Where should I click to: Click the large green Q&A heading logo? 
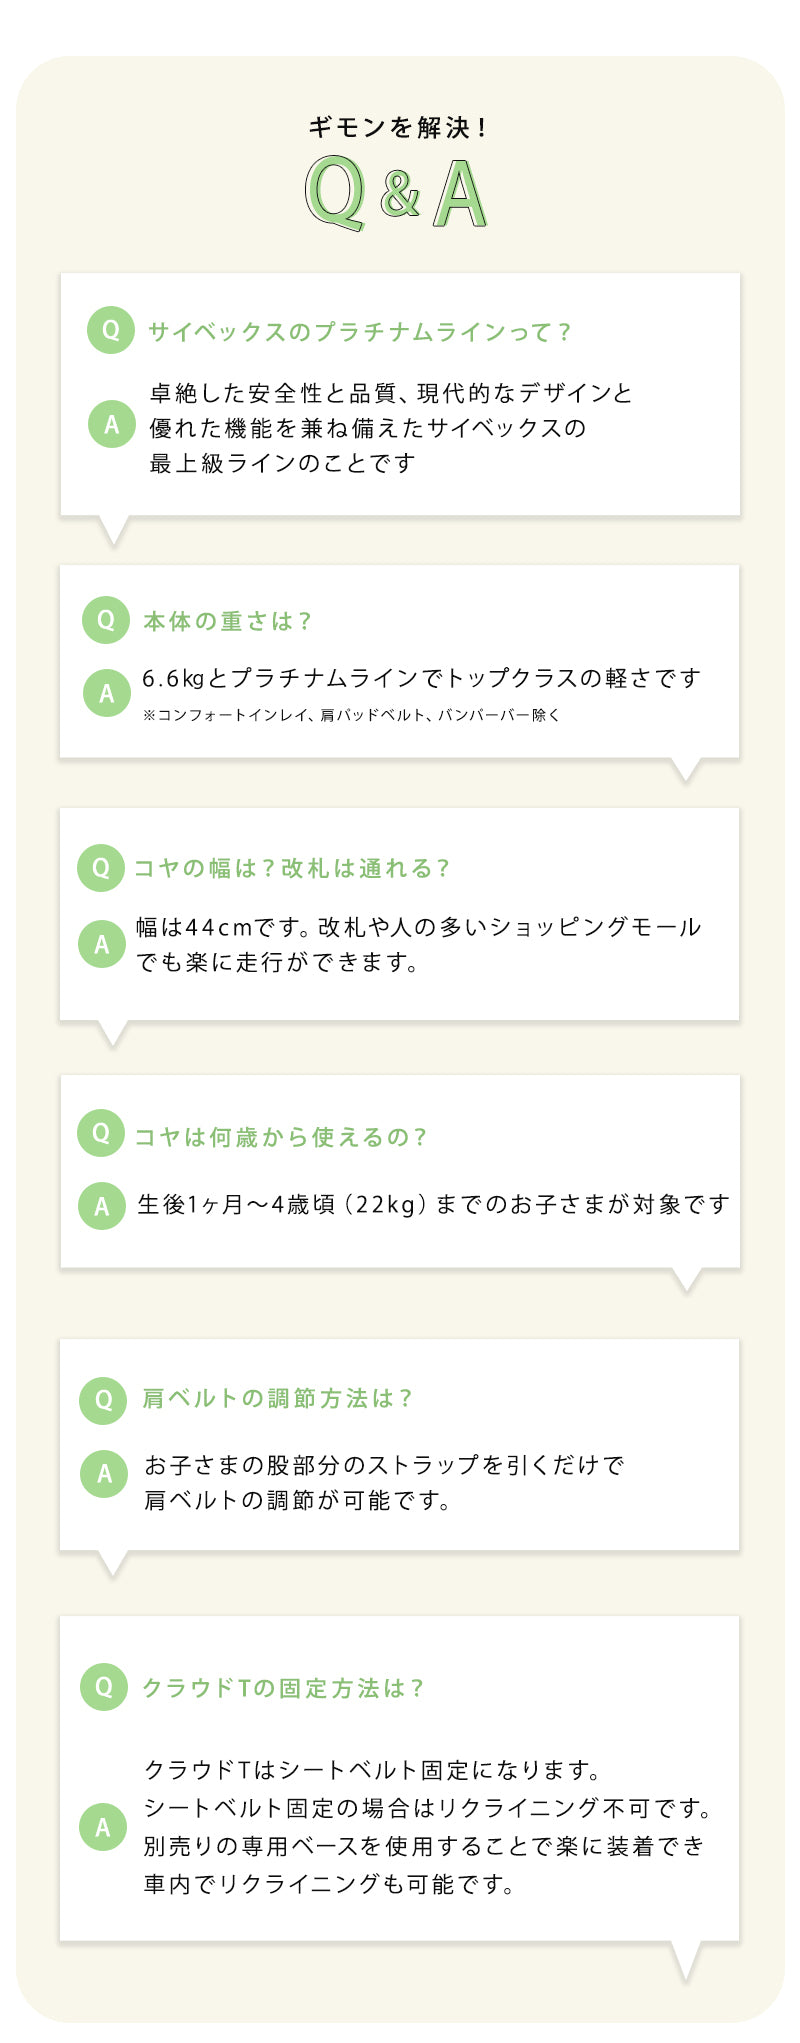[397, 195]
